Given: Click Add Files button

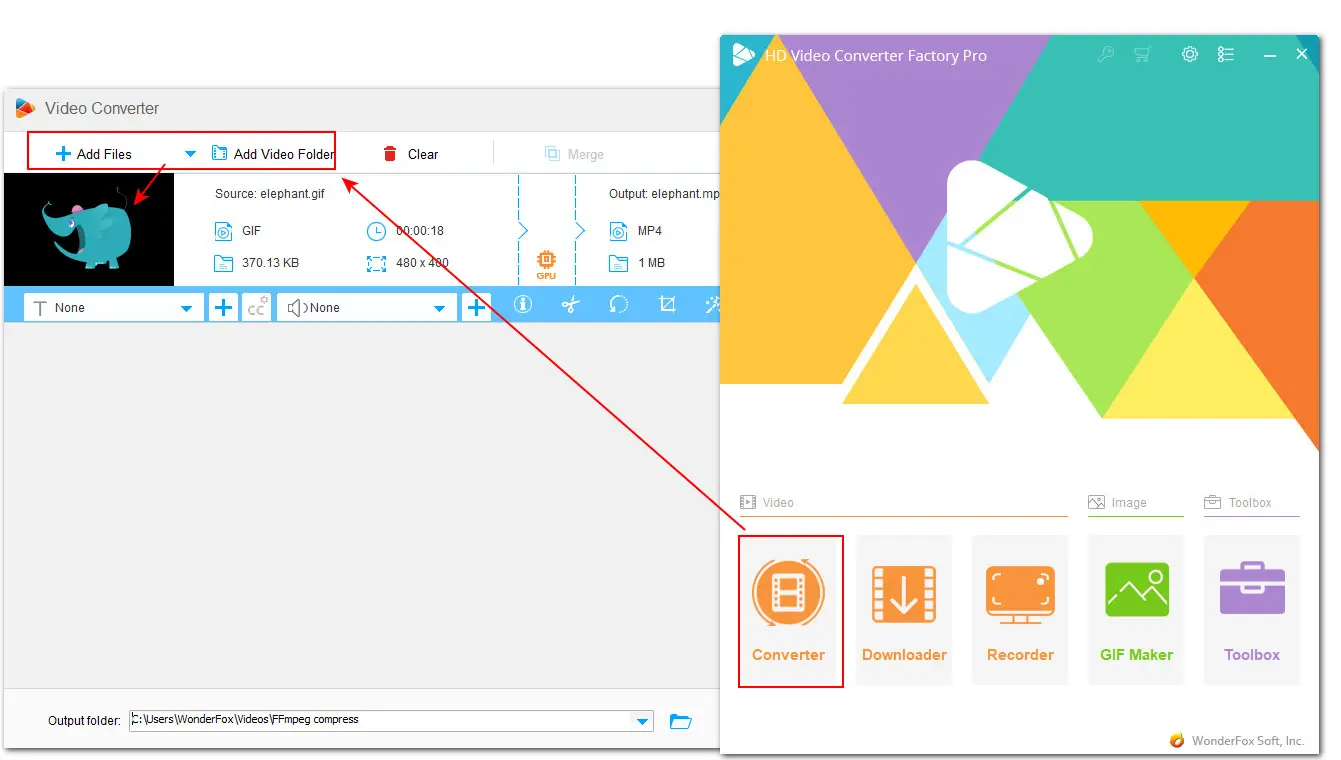Looking at the screenshot, I should pos(93,154).
